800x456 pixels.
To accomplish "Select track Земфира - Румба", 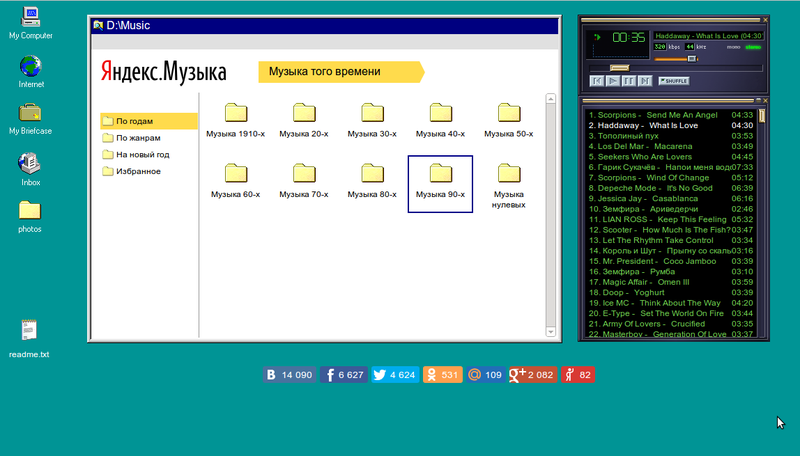I will [670, 272].
